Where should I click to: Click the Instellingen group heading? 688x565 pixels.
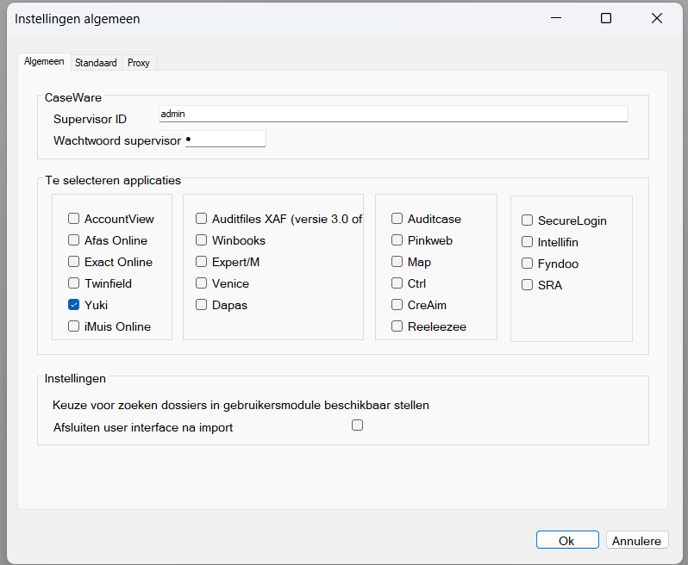tap(75, 379)
